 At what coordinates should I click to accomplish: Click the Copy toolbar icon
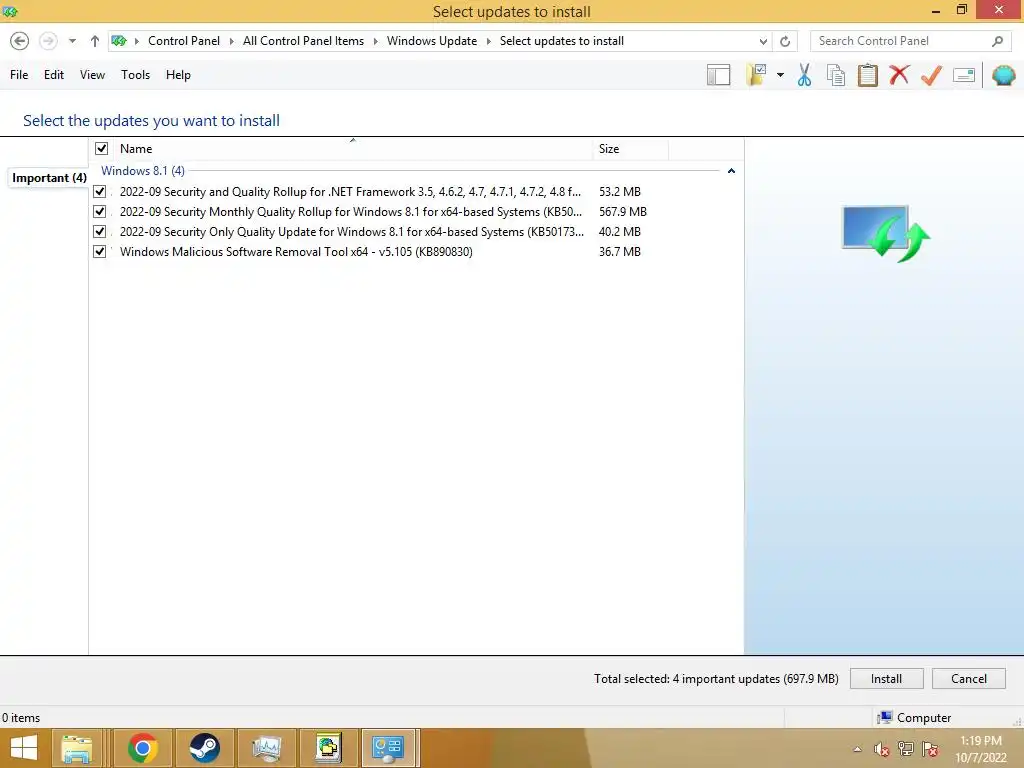click(x=836, y=75)
